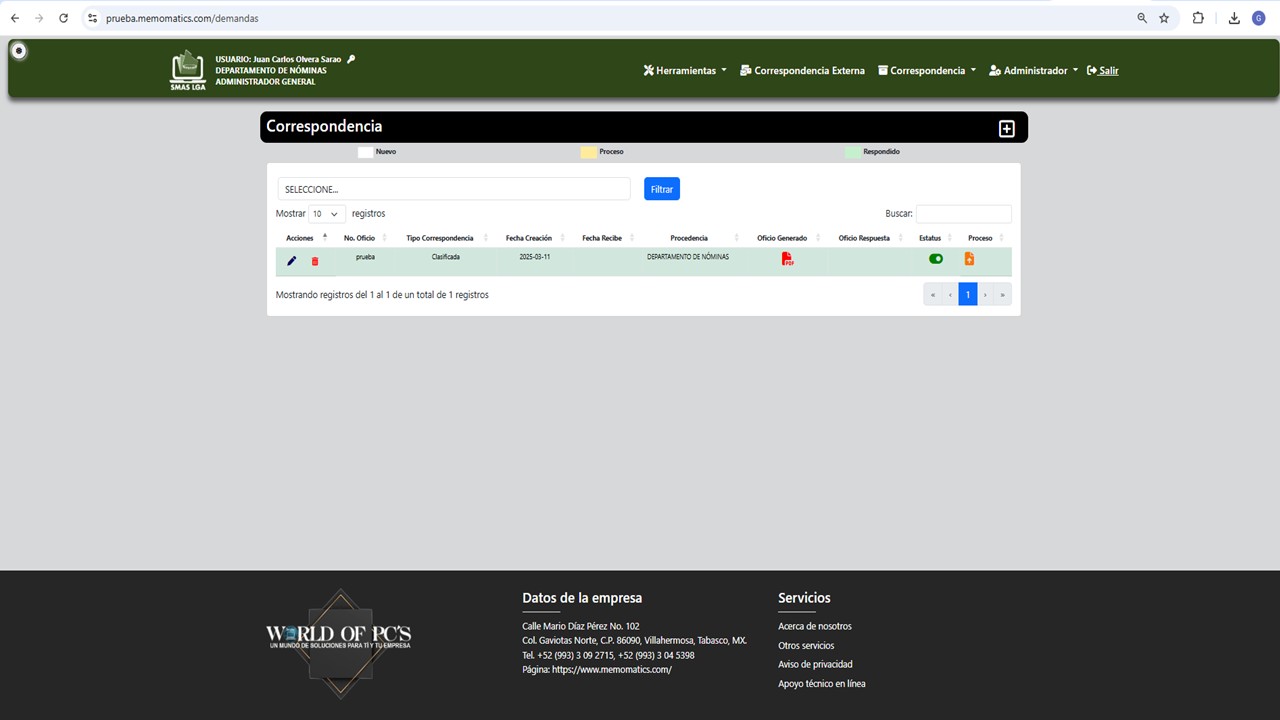Click the Filtrar button

tap(662, 189)
